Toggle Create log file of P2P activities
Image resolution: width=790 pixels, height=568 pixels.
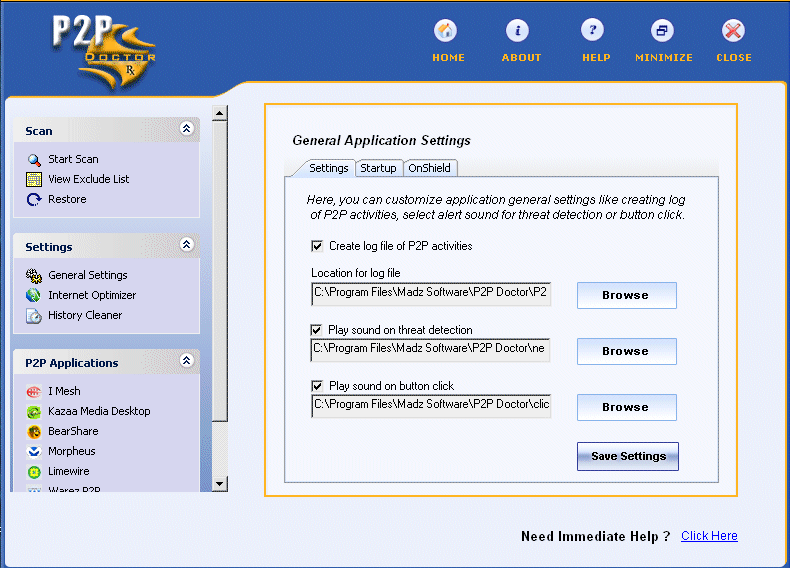317,246
